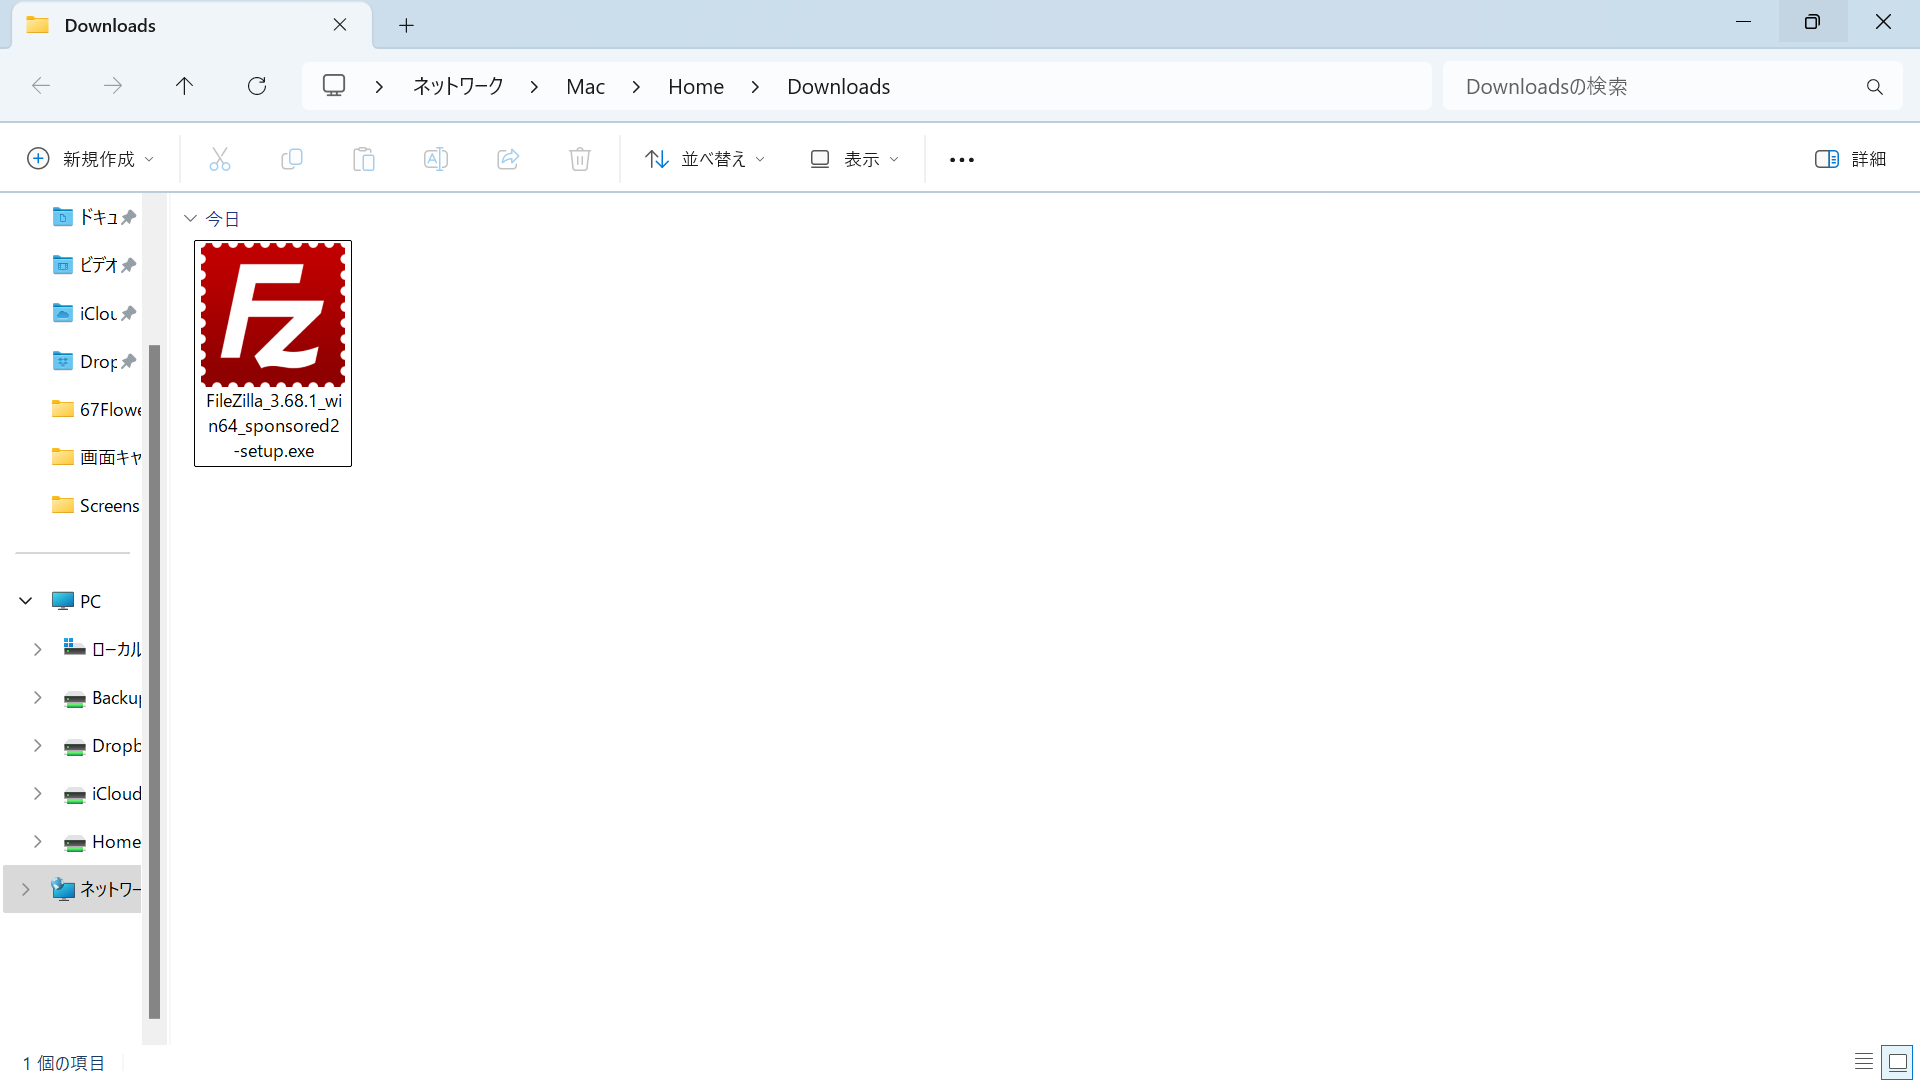The image size is (1920, 1080).
Task: Click the Share icon in toolbar
Action: [508, 159]
